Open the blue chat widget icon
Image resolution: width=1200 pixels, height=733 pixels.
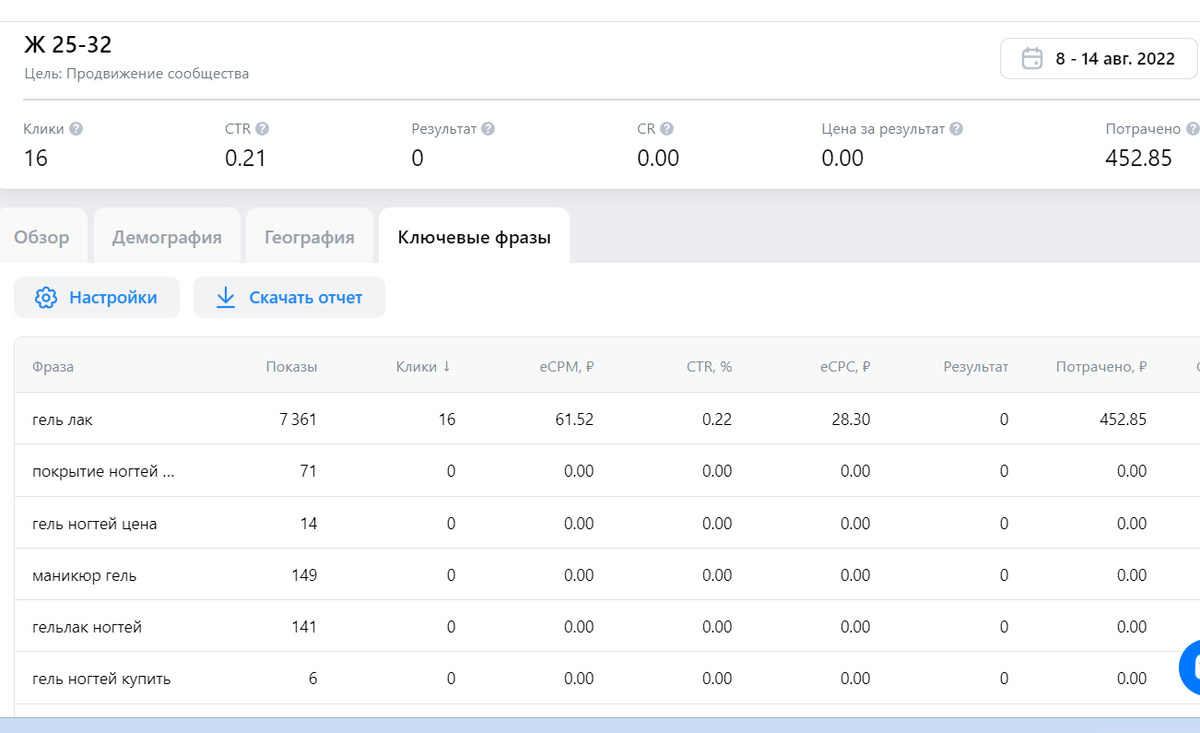(x=1190, y=667)
